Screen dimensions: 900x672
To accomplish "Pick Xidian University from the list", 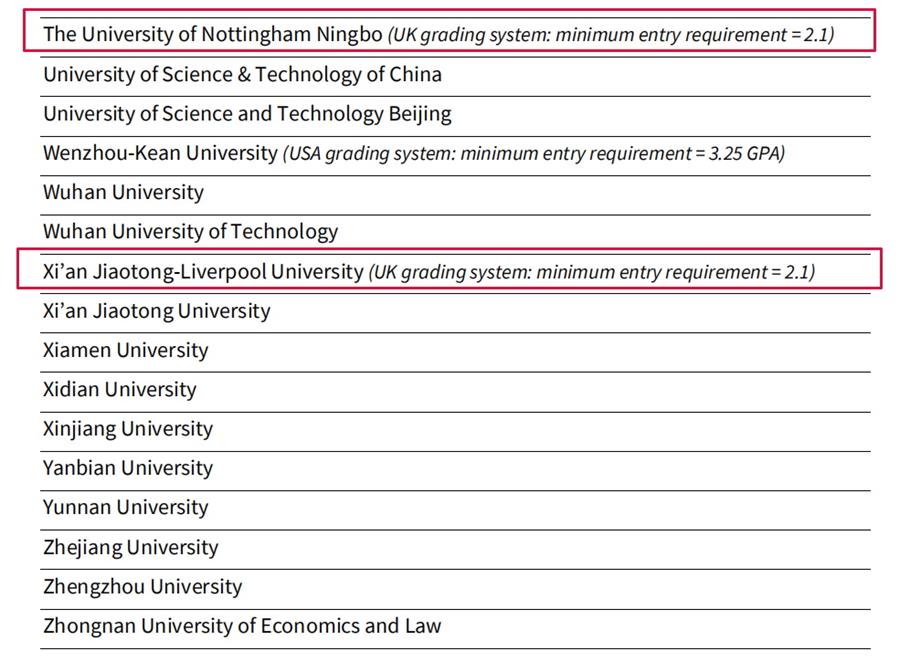I will [119, 390].
